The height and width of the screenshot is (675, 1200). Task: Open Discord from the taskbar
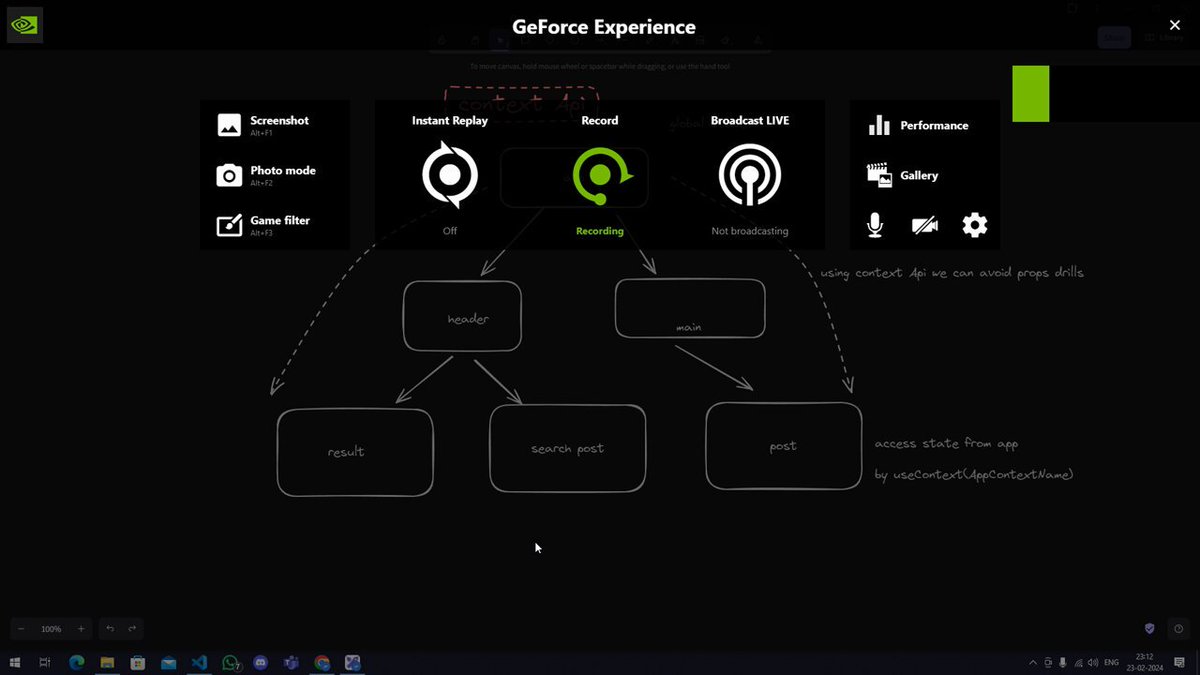tap(261, 662)
